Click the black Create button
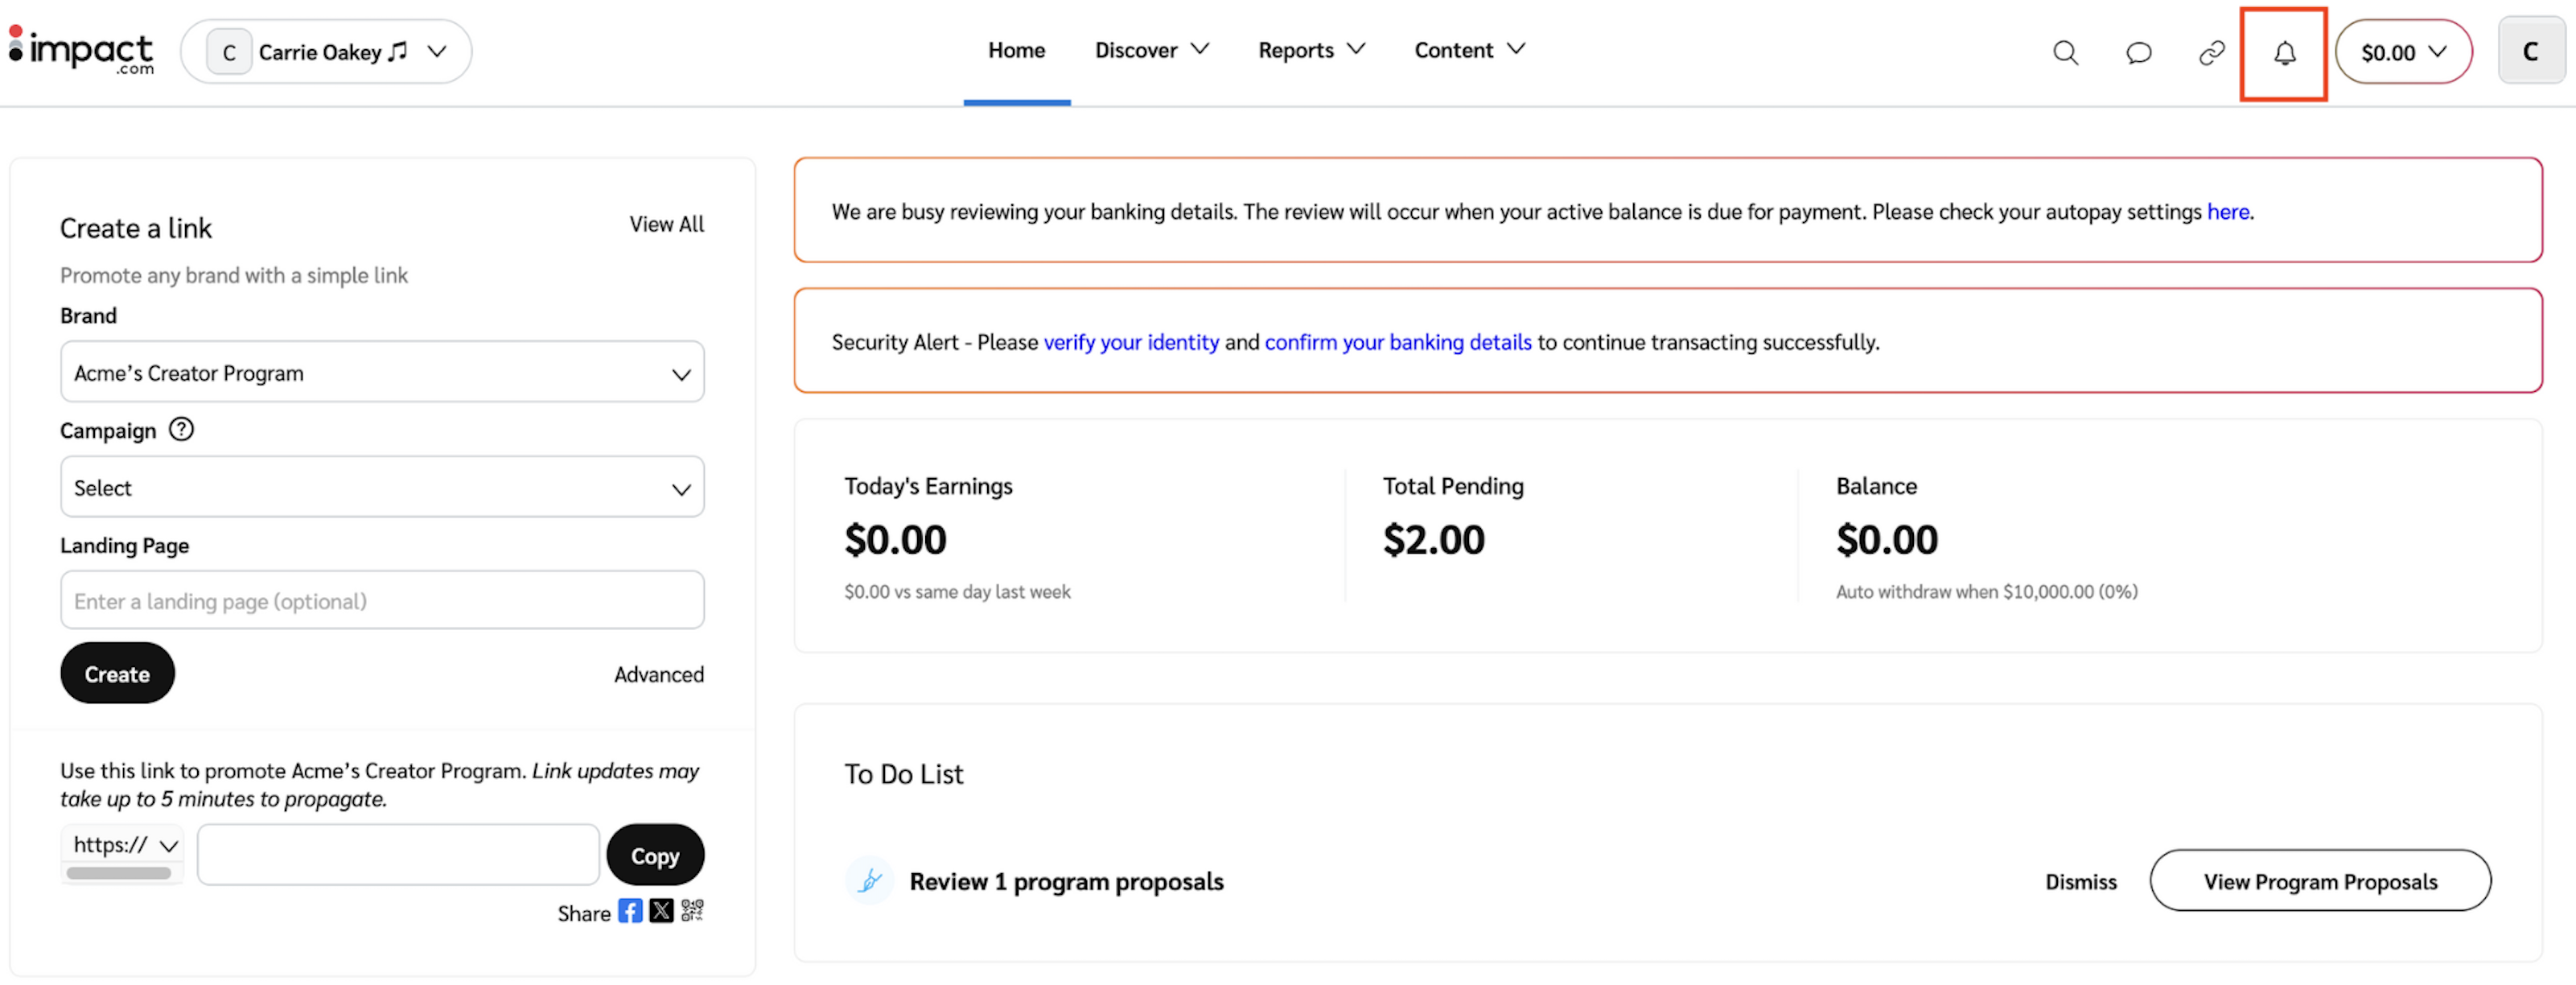 [x=117, y=674]
